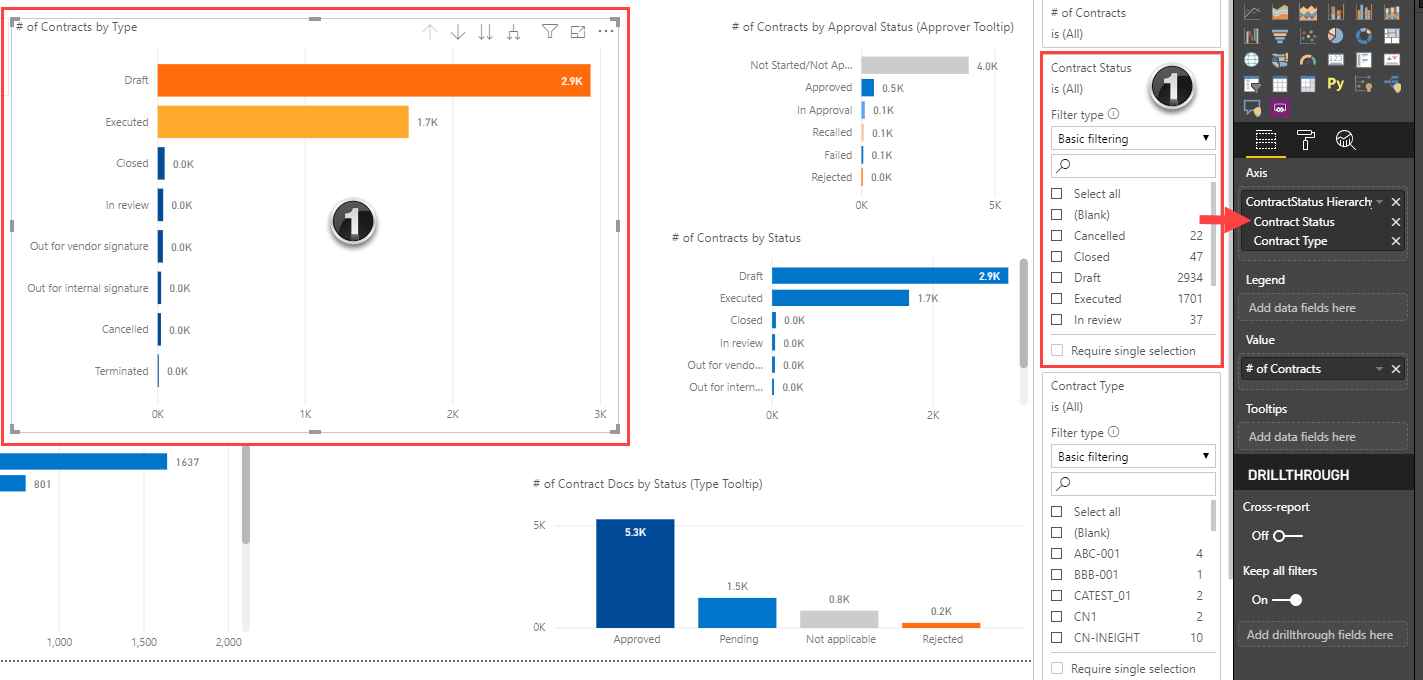Select the Gauge visualization icon
Screen dimensions: 1423x680
click(1308, 60)
